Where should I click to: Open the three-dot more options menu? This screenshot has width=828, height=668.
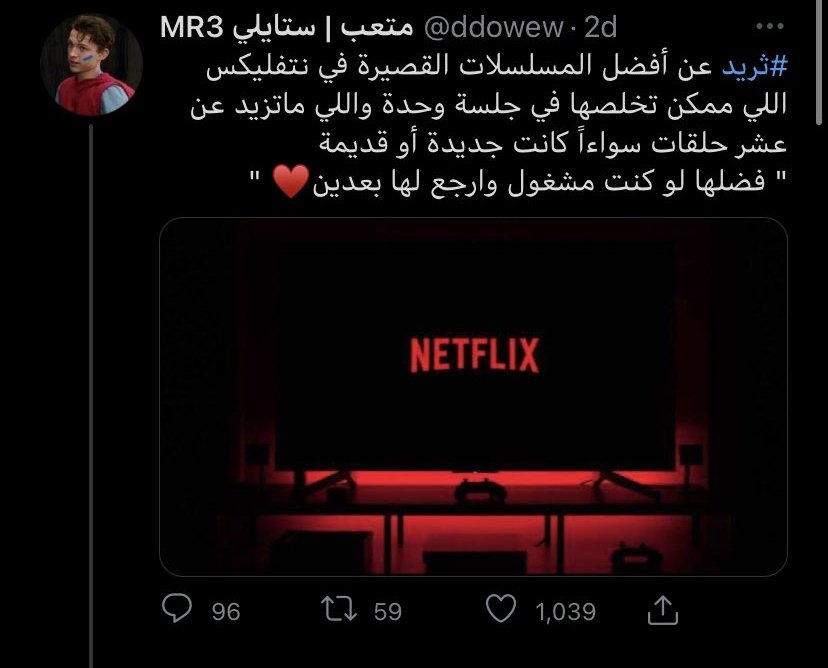[x=769, y=26]
